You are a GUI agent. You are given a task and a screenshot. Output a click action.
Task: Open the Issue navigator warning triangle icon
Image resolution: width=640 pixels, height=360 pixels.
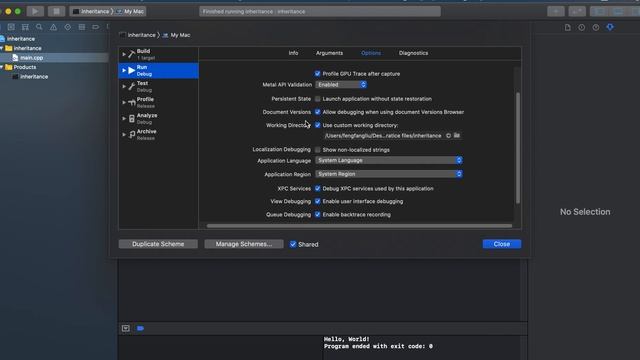53,27
